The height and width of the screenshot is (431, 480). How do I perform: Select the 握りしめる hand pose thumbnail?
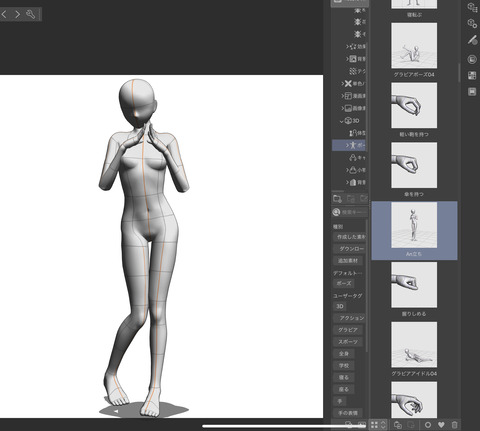[414, 285]
